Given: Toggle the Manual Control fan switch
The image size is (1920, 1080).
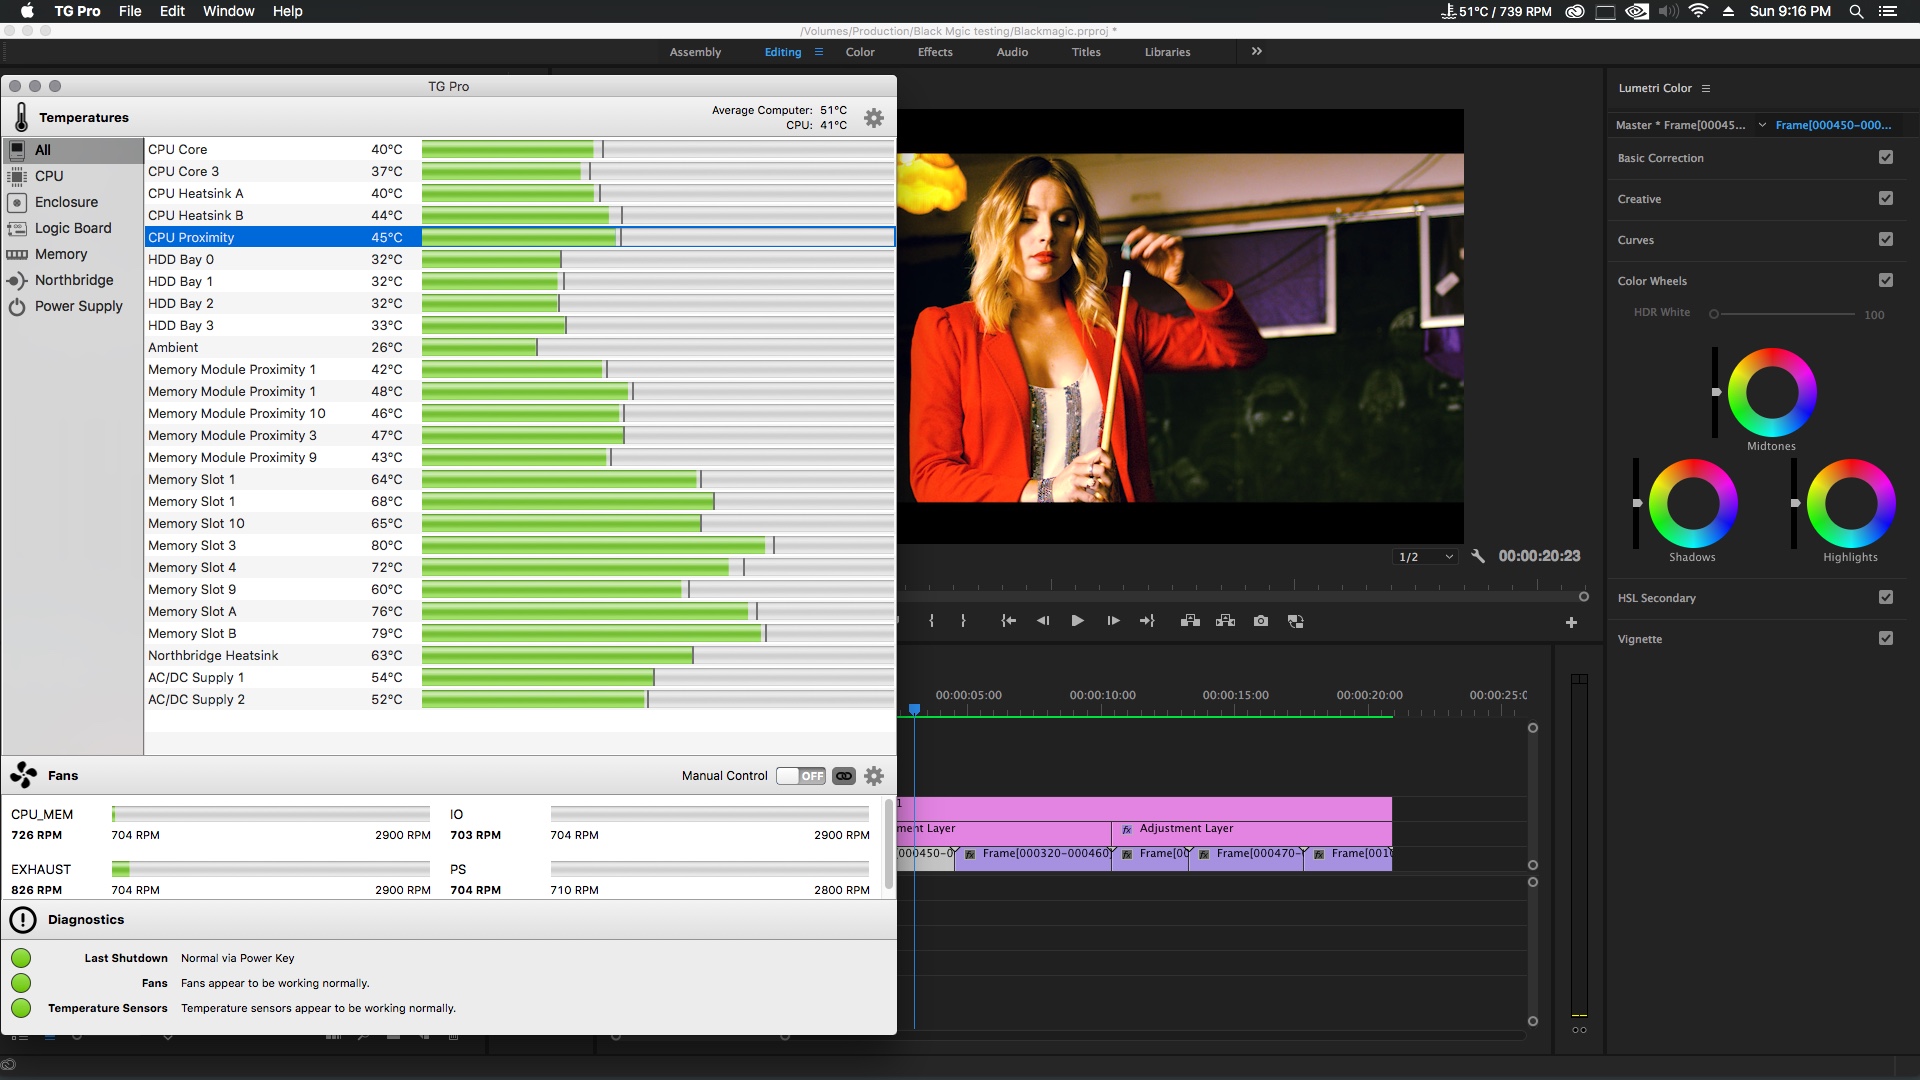Looking at the screenshot, I should pyautogui.click(x=801, y=776).
